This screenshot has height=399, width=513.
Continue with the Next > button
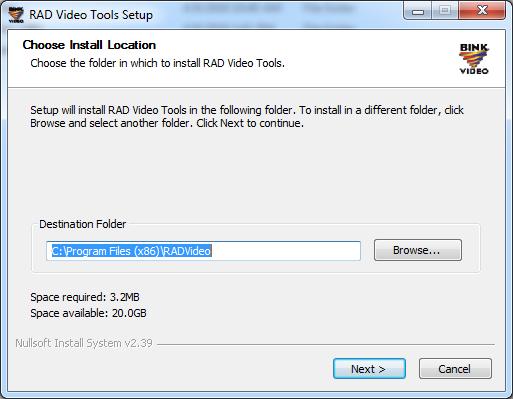point(369,369)
